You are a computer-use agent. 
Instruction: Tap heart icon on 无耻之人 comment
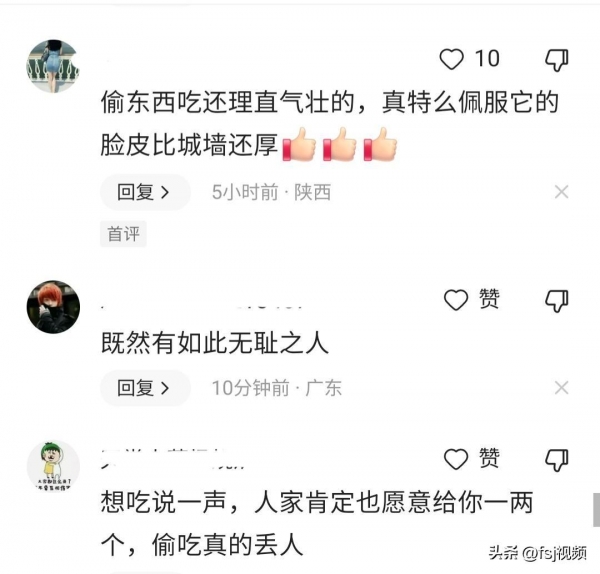(x=456, y=300)
